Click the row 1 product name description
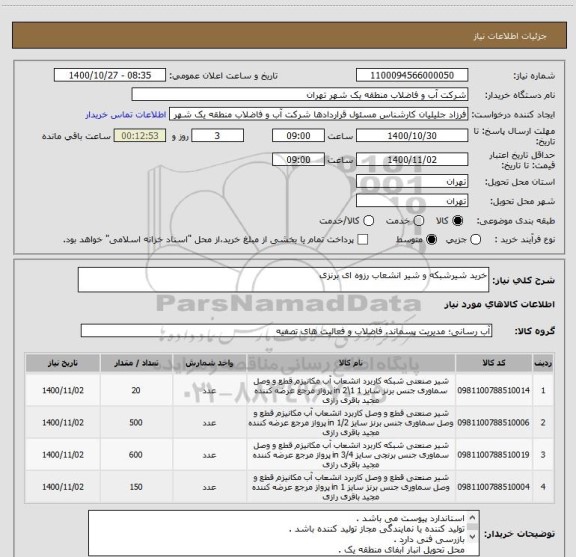This screenshot has width=576, height=557. 350,390
